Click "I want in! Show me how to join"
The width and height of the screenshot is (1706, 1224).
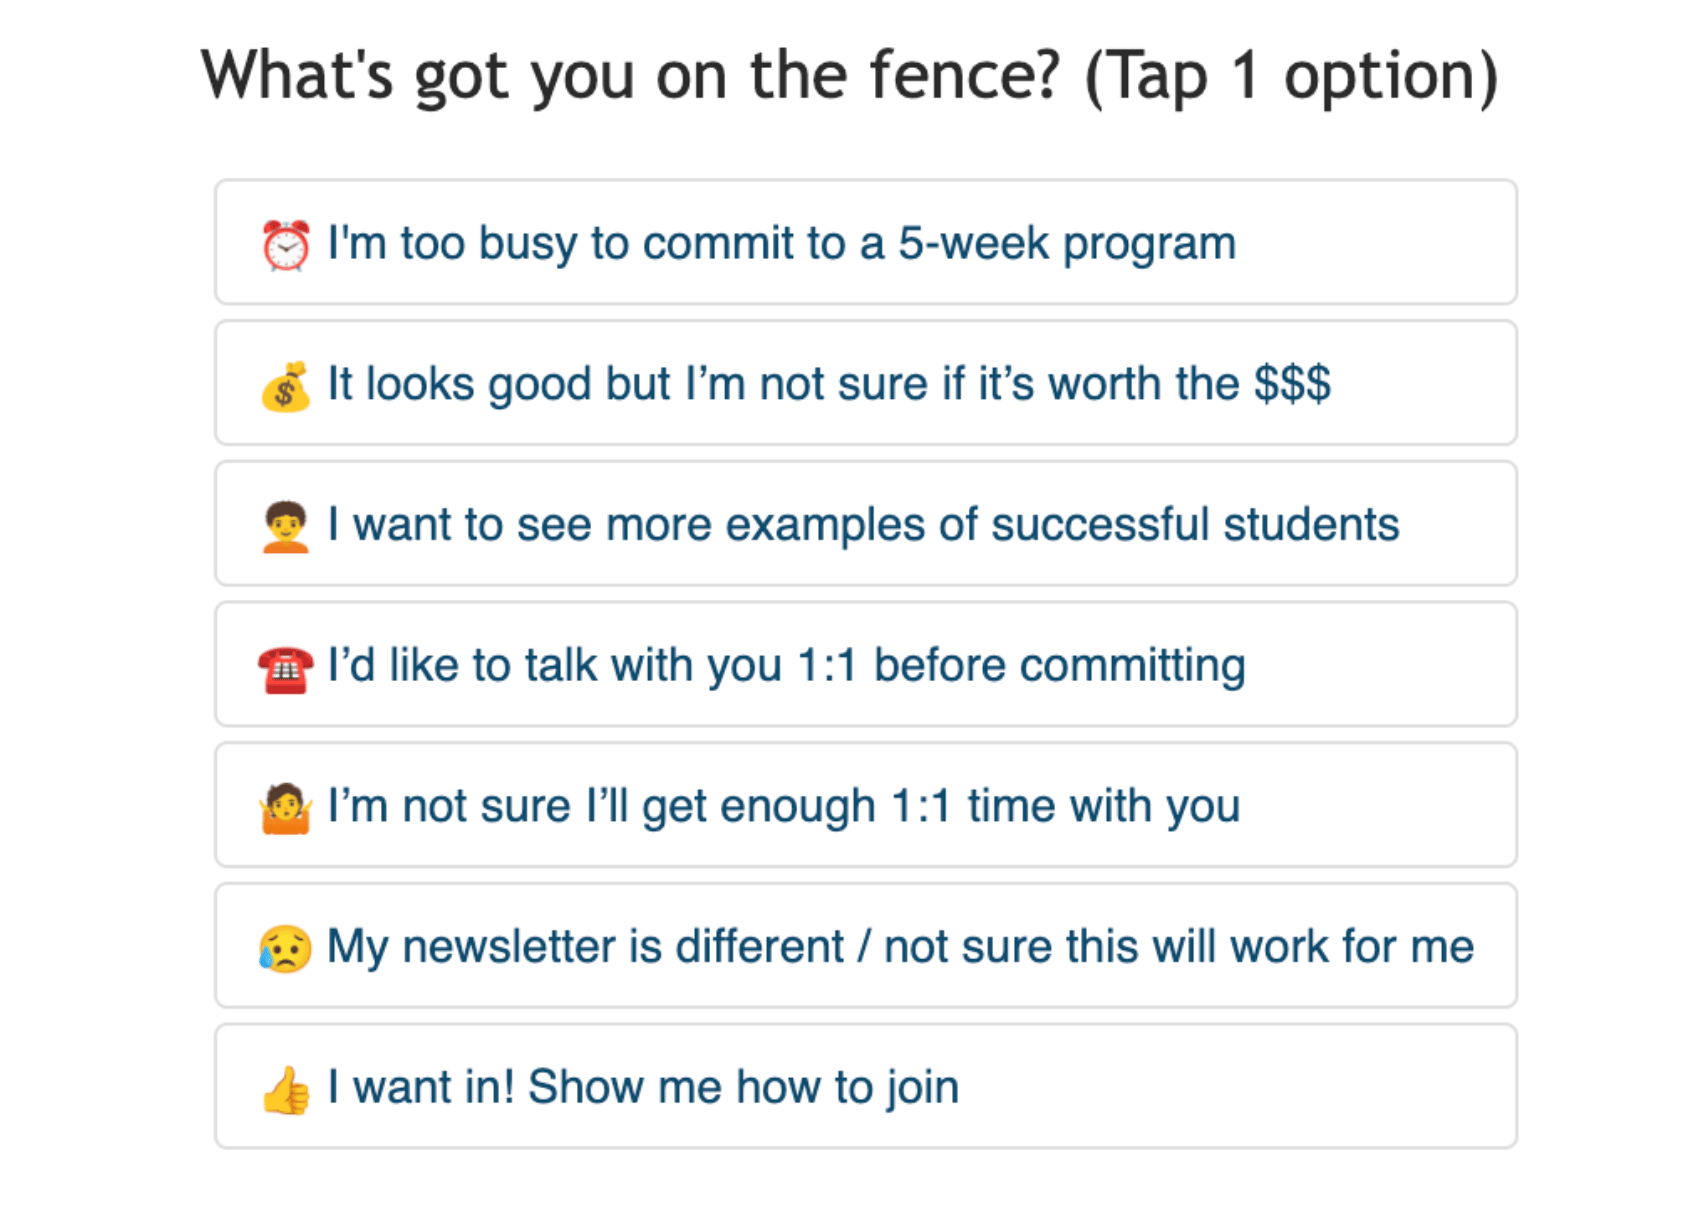click(643, 1087)
